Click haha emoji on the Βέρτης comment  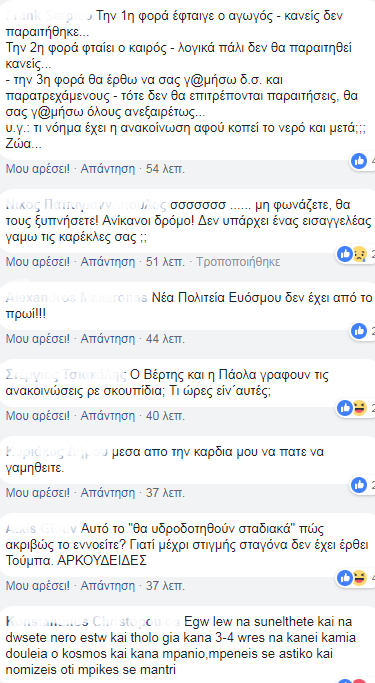click(x=360, y=408)
